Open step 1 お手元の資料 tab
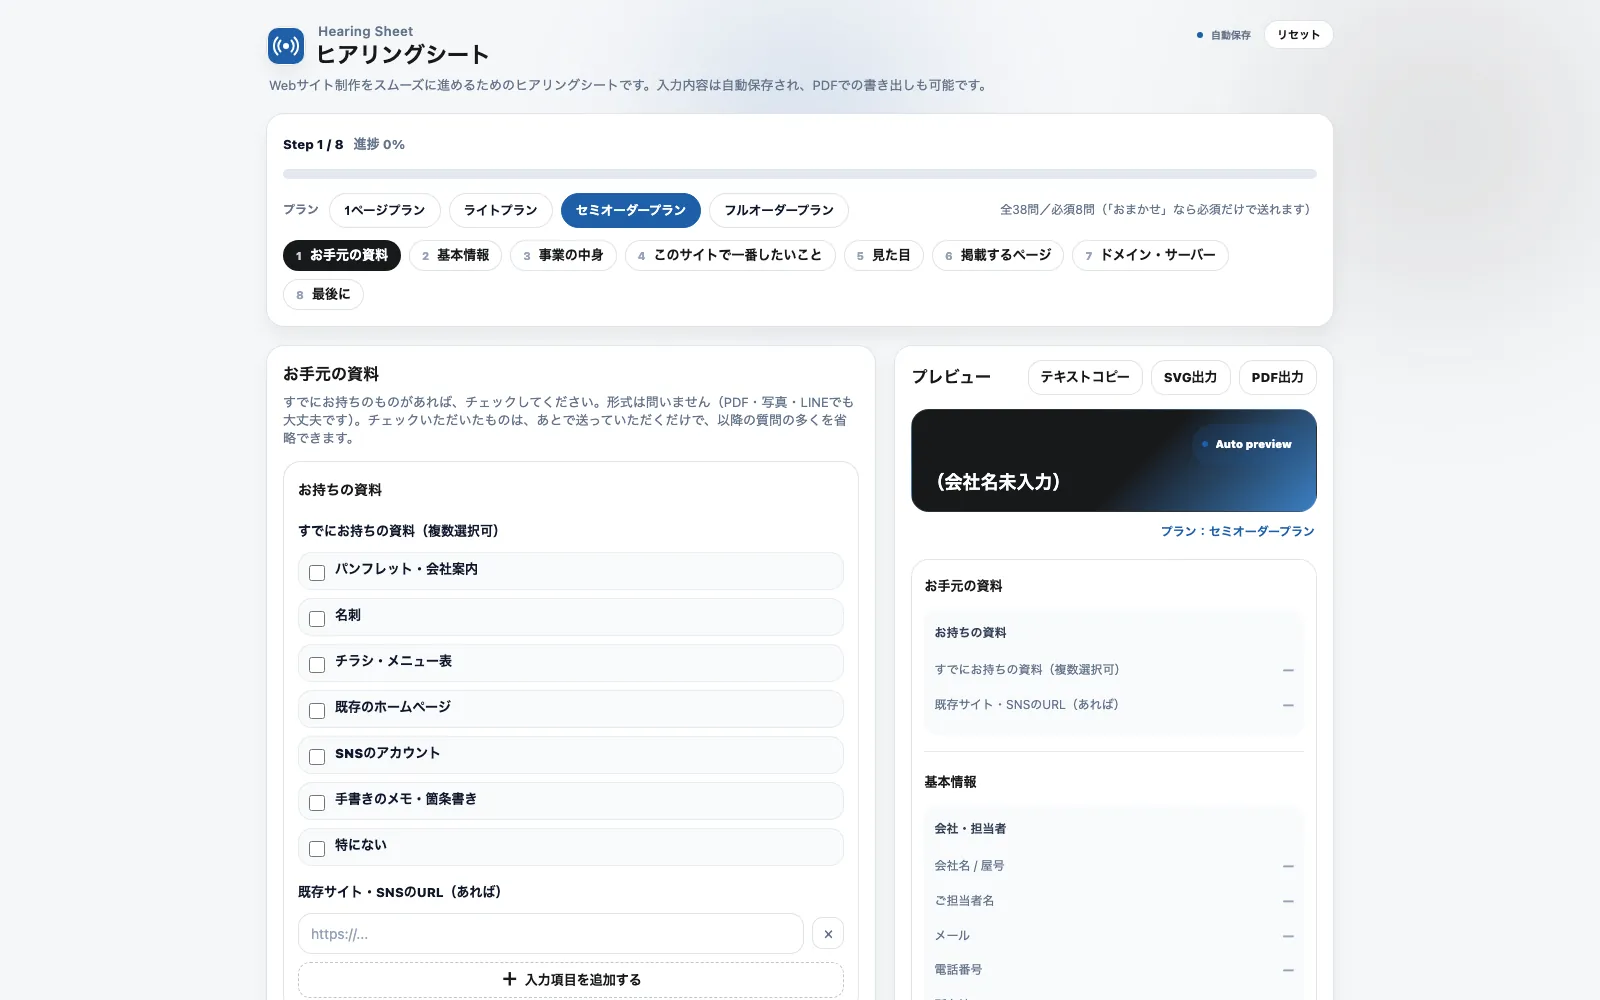The height and width of the screenshot is (1000, 1600). 342,255
